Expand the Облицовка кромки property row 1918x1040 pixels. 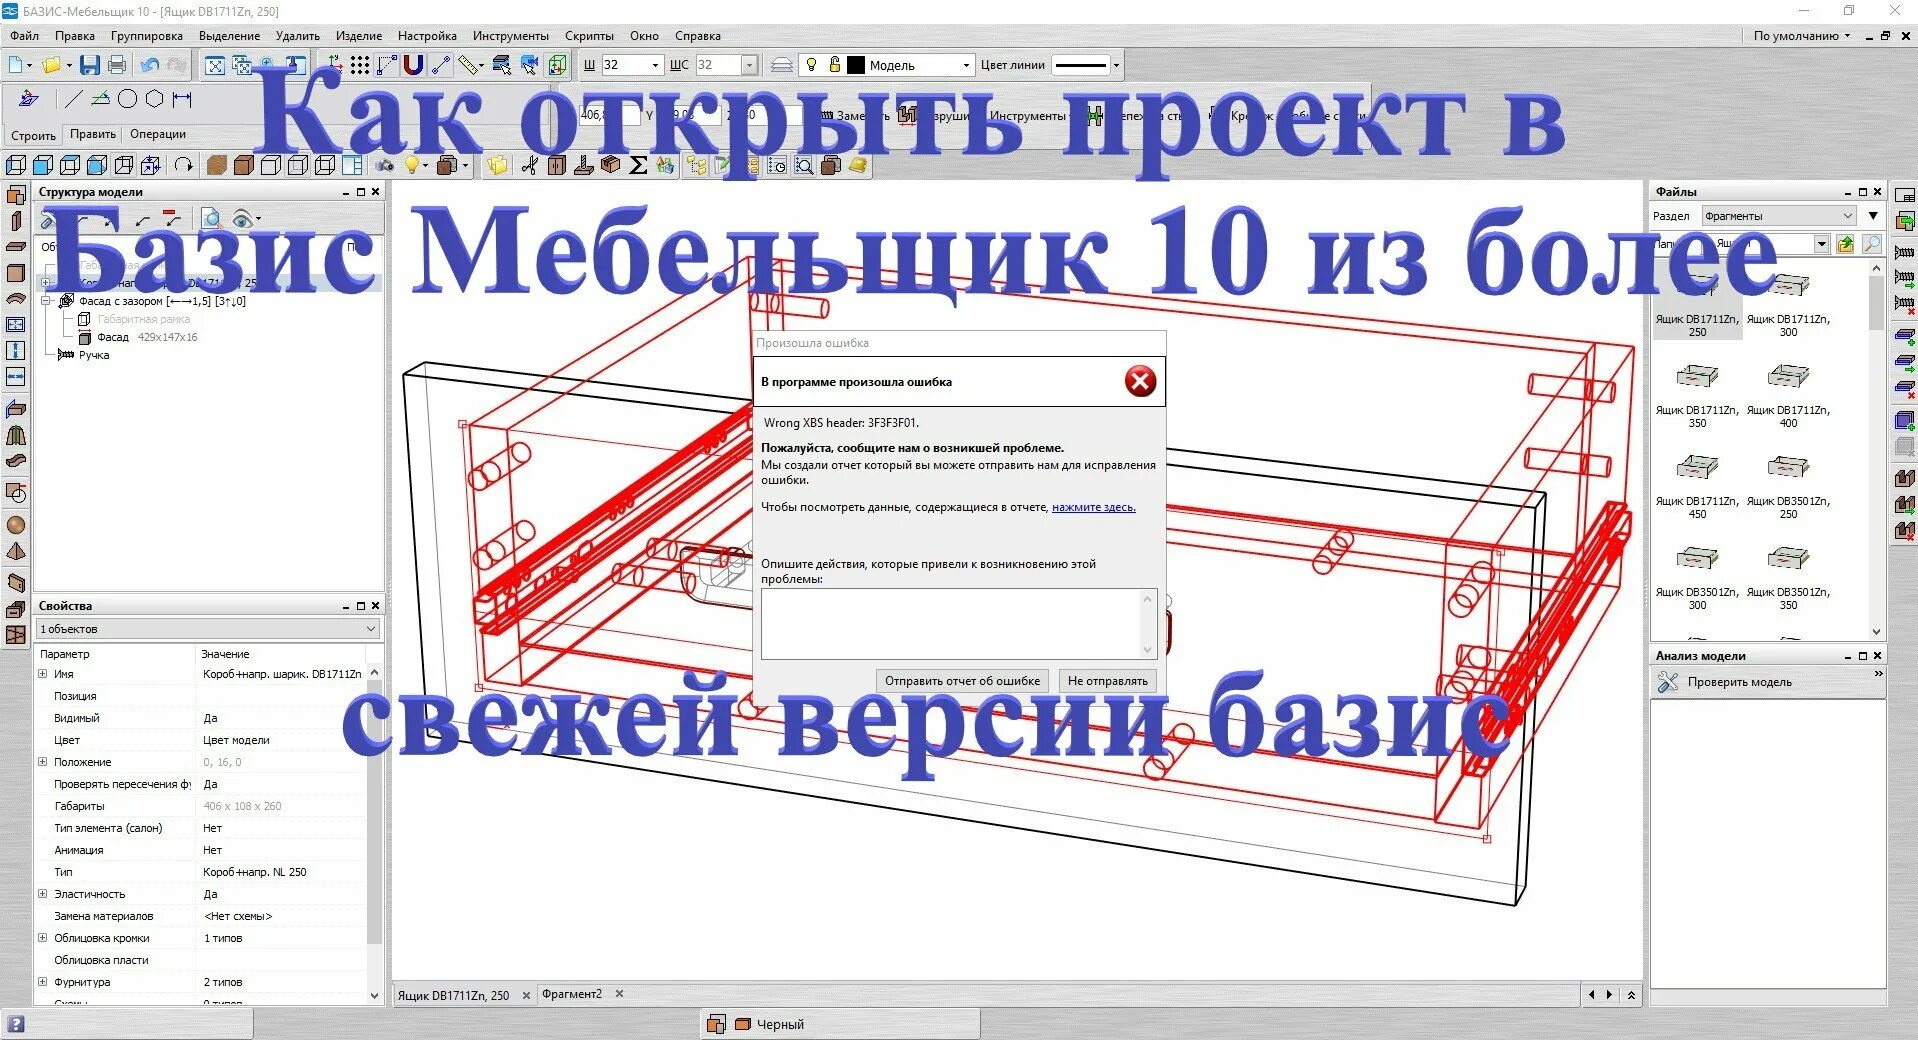point(42,938)
